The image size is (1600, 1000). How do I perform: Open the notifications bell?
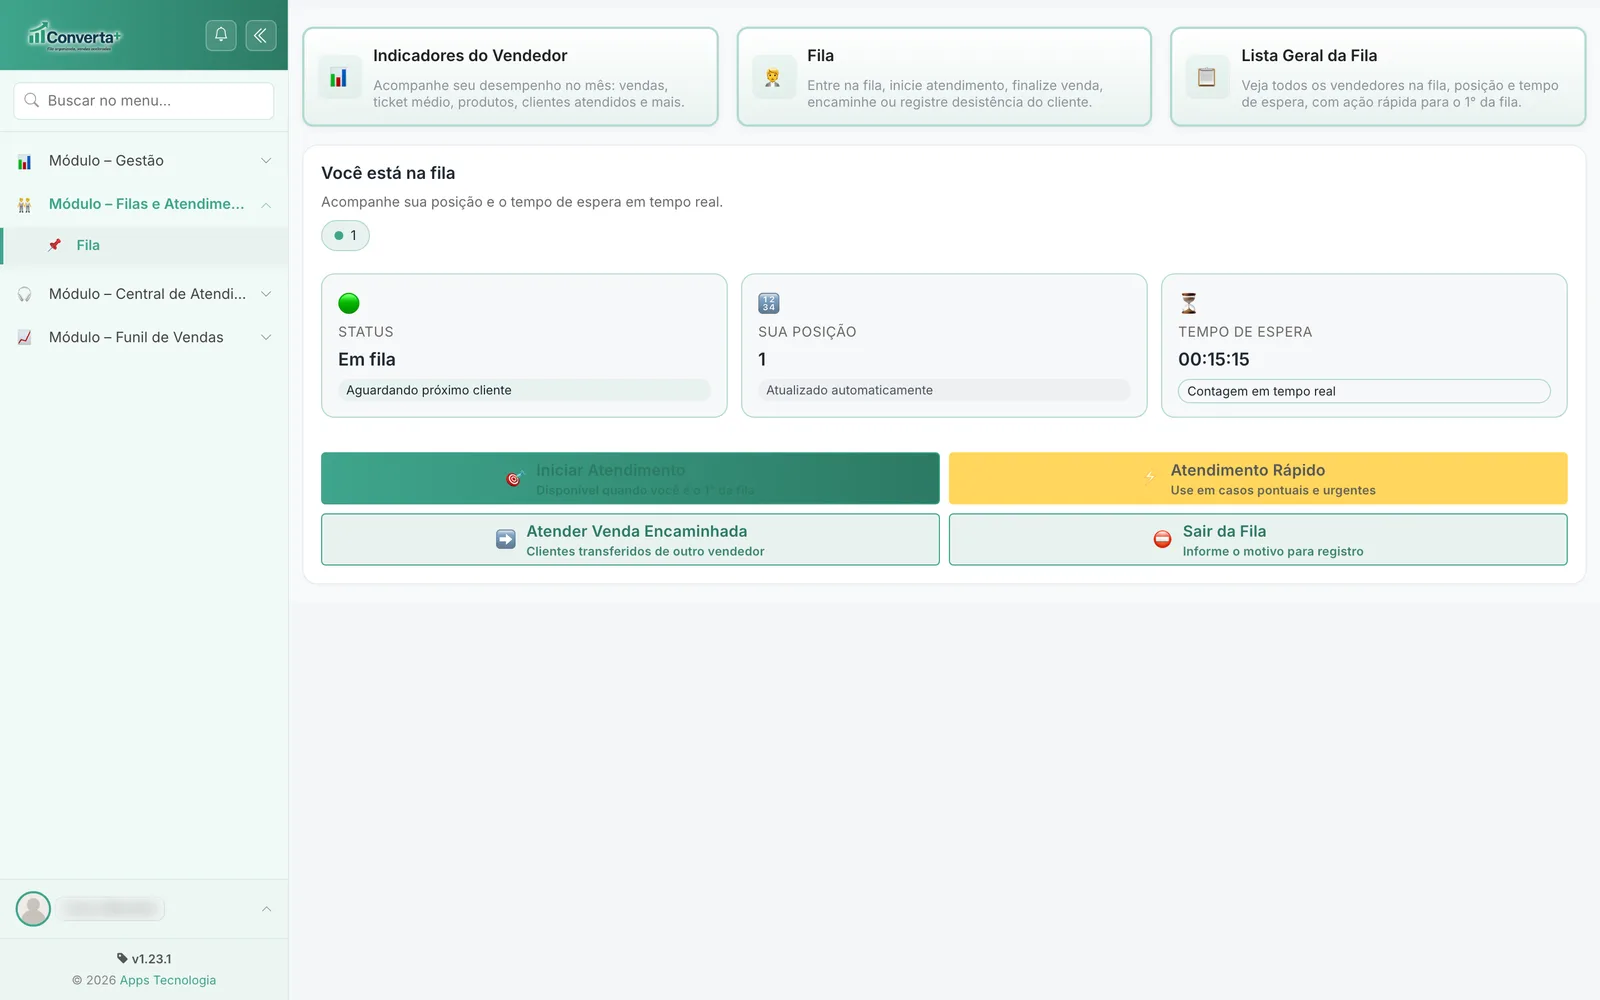pyautogui.click(x=221, y=35)
